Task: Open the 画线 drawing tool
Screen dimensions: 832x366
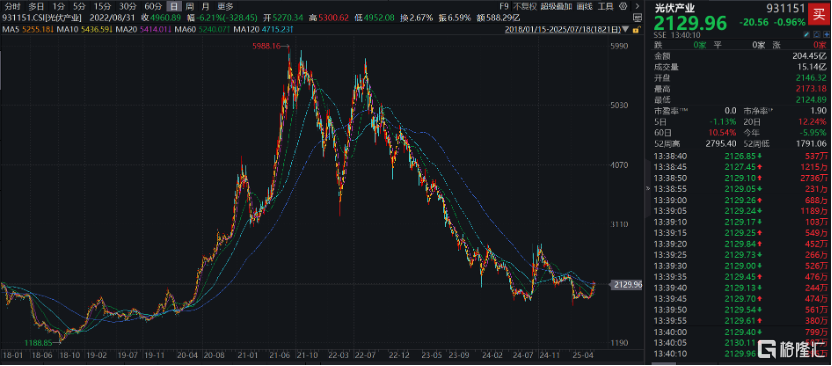Action: [x=584, y=6]
